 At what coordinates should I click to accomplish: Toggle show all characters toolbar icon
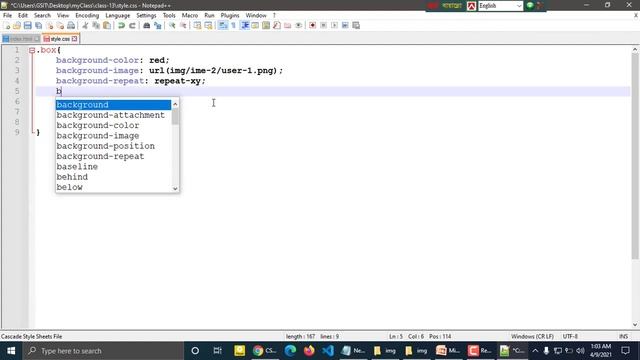click(233, 25)
